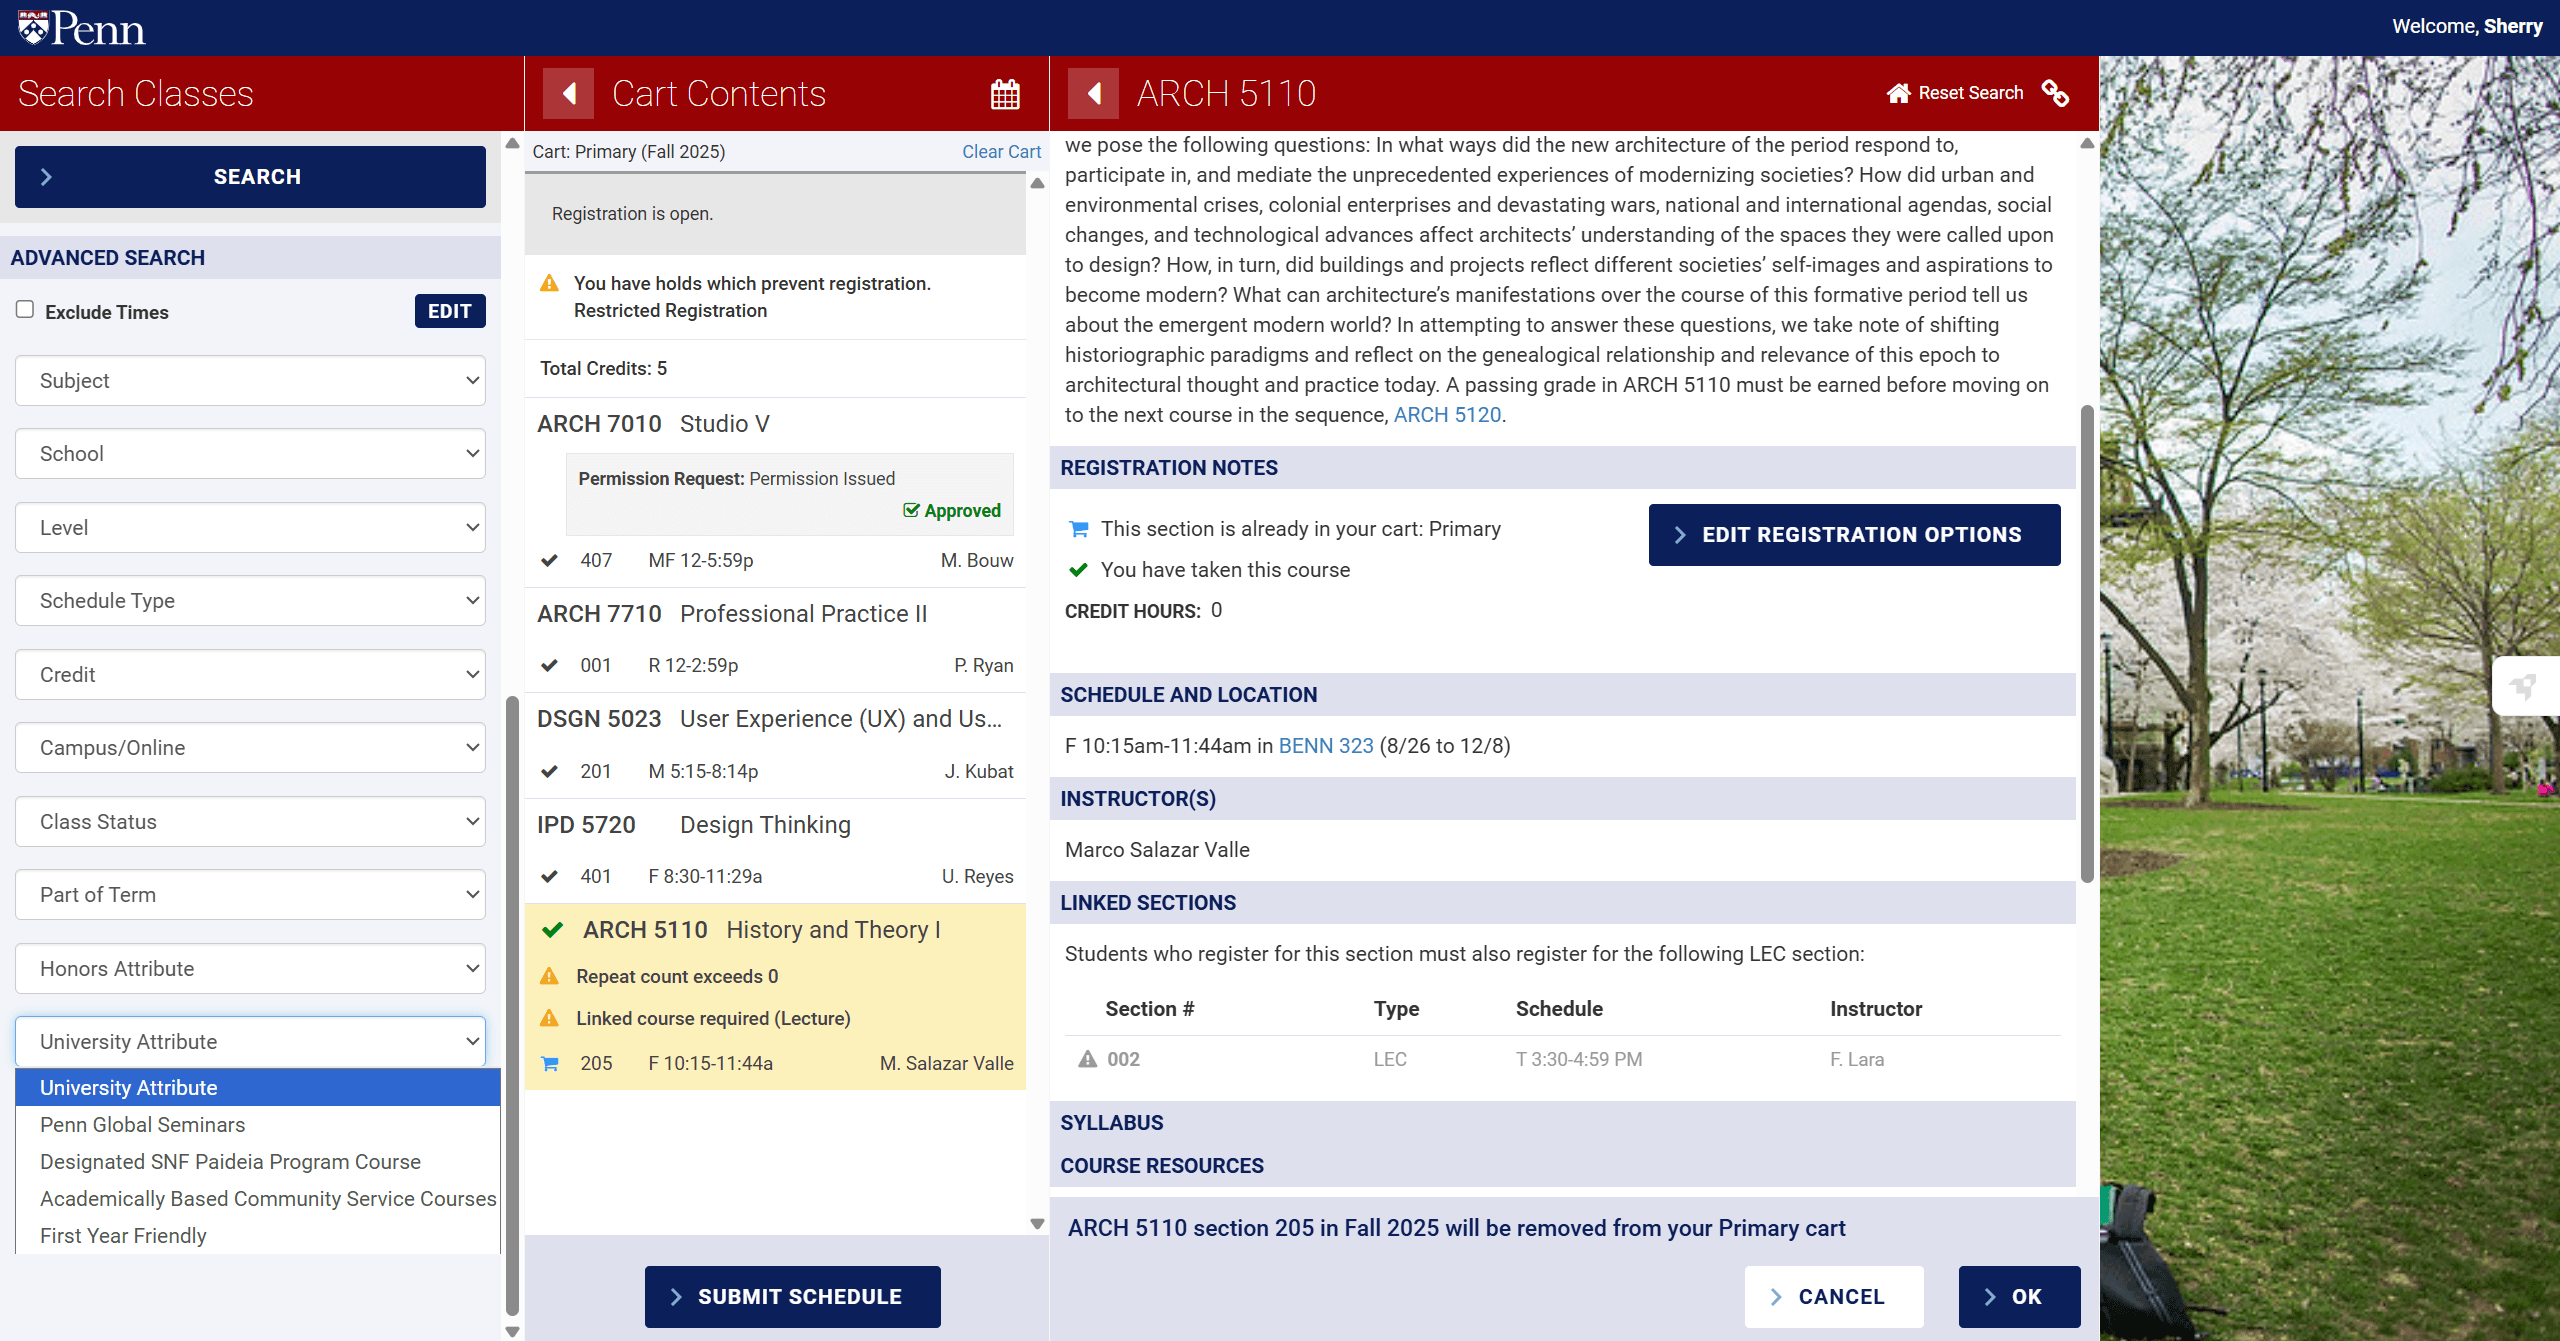Click EDIT REGISTRATION OPTIONS button
This screenshot has width=2560, height=1341.
1854,535
